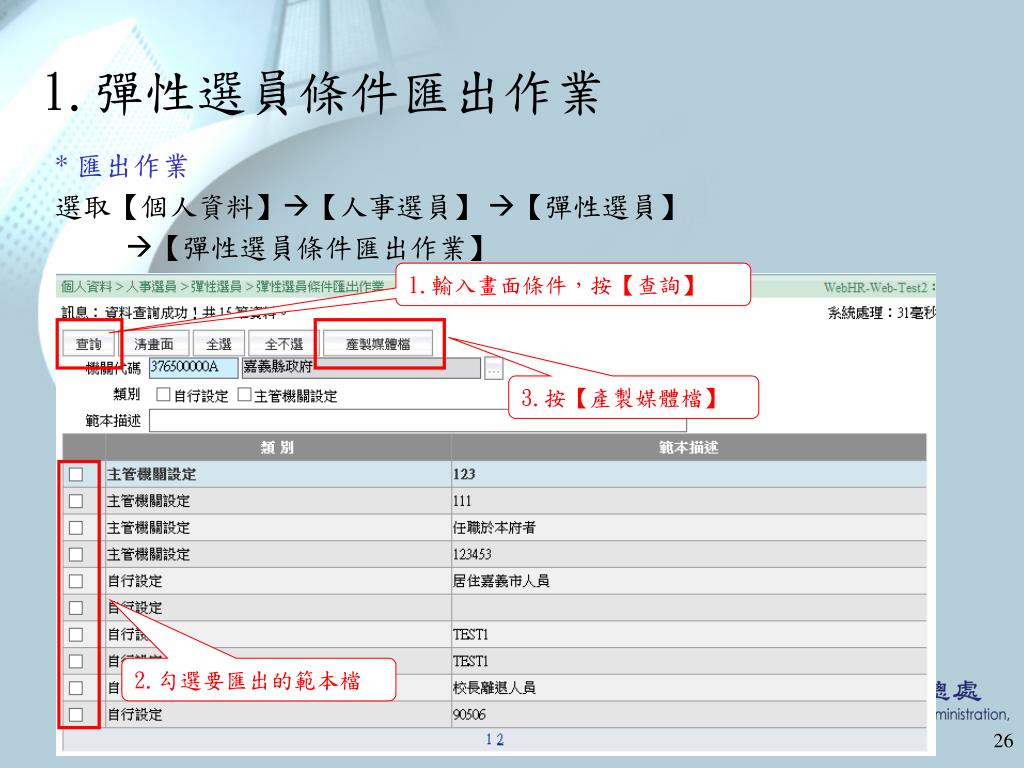Select the cell text 123453

pyautogui.click(x=472, y=554)
